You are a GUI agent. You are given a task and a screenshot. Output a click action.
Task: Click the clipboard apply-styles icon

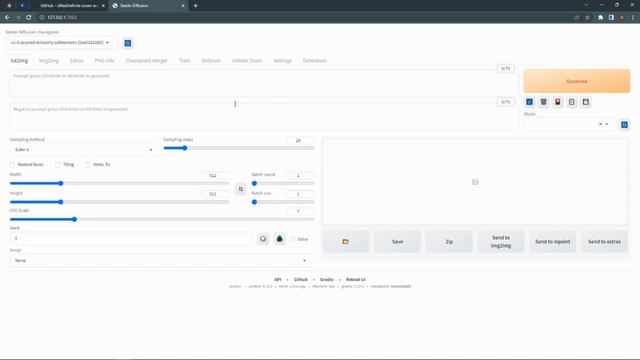click(572, 102)
